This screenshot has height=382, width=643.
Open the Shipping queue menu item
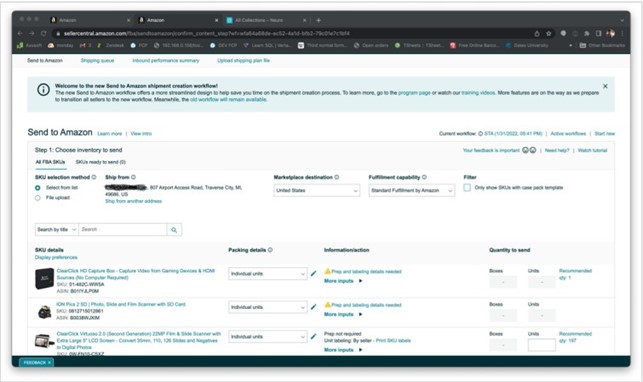pos(97,60)
